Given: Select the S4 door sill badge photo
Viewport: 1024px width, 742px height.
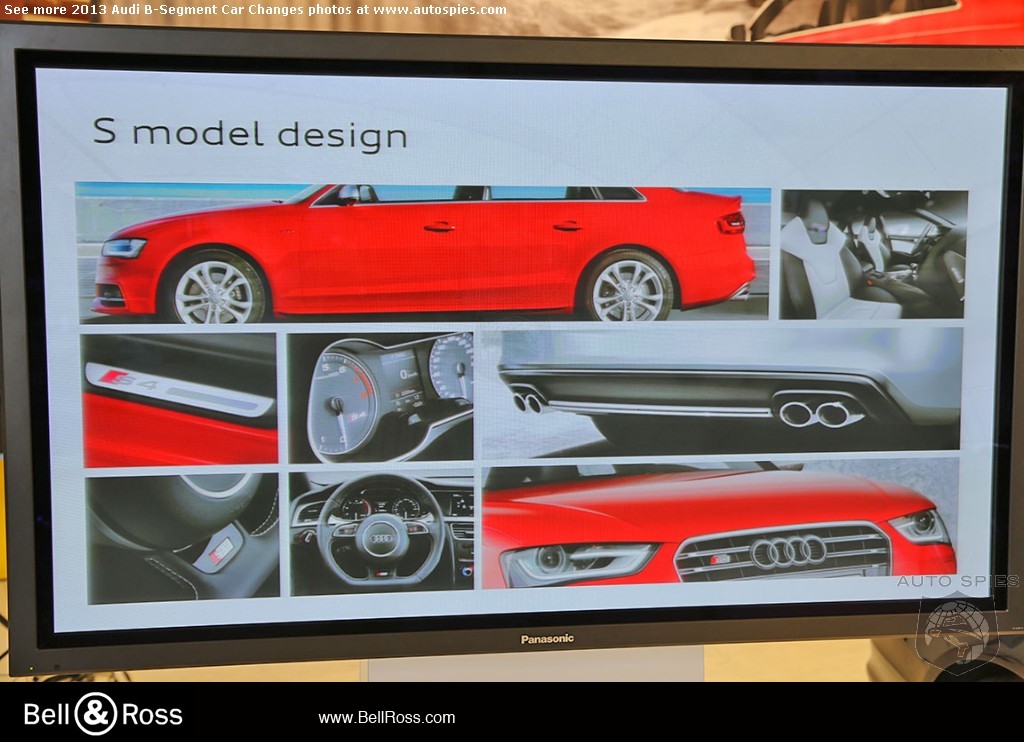Looking at the screenshot, I should pyautogui.click(x=180, y=400).
